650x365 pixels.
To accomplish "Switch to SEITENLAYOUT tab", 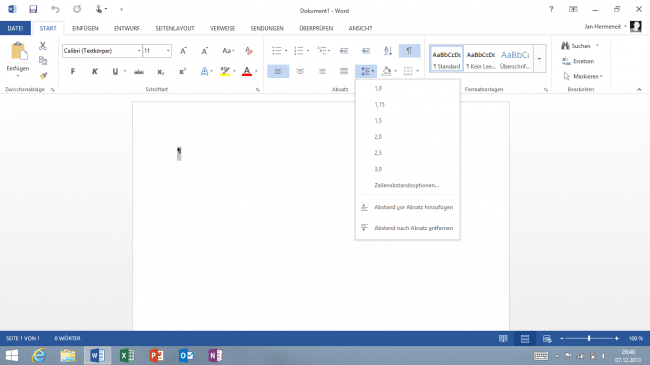I will coord(175,28).
